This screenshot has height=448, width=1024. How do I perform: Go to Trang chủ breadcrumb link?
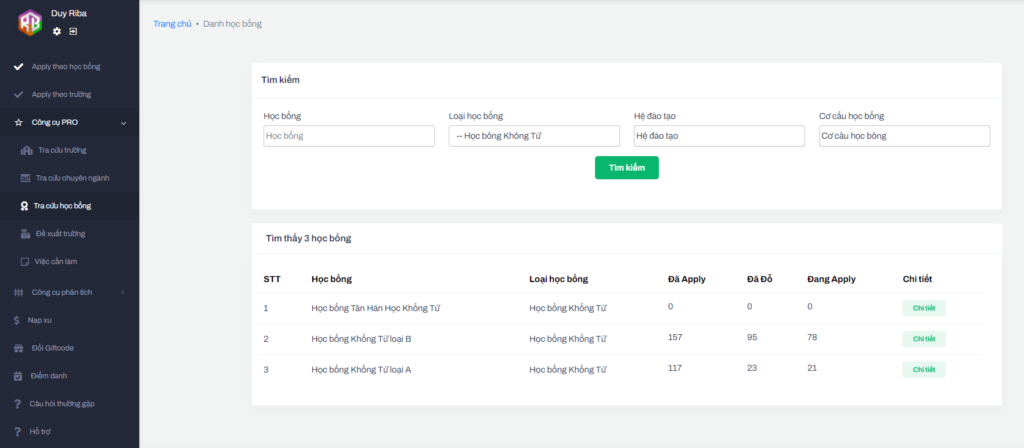(x=172, y=23)
